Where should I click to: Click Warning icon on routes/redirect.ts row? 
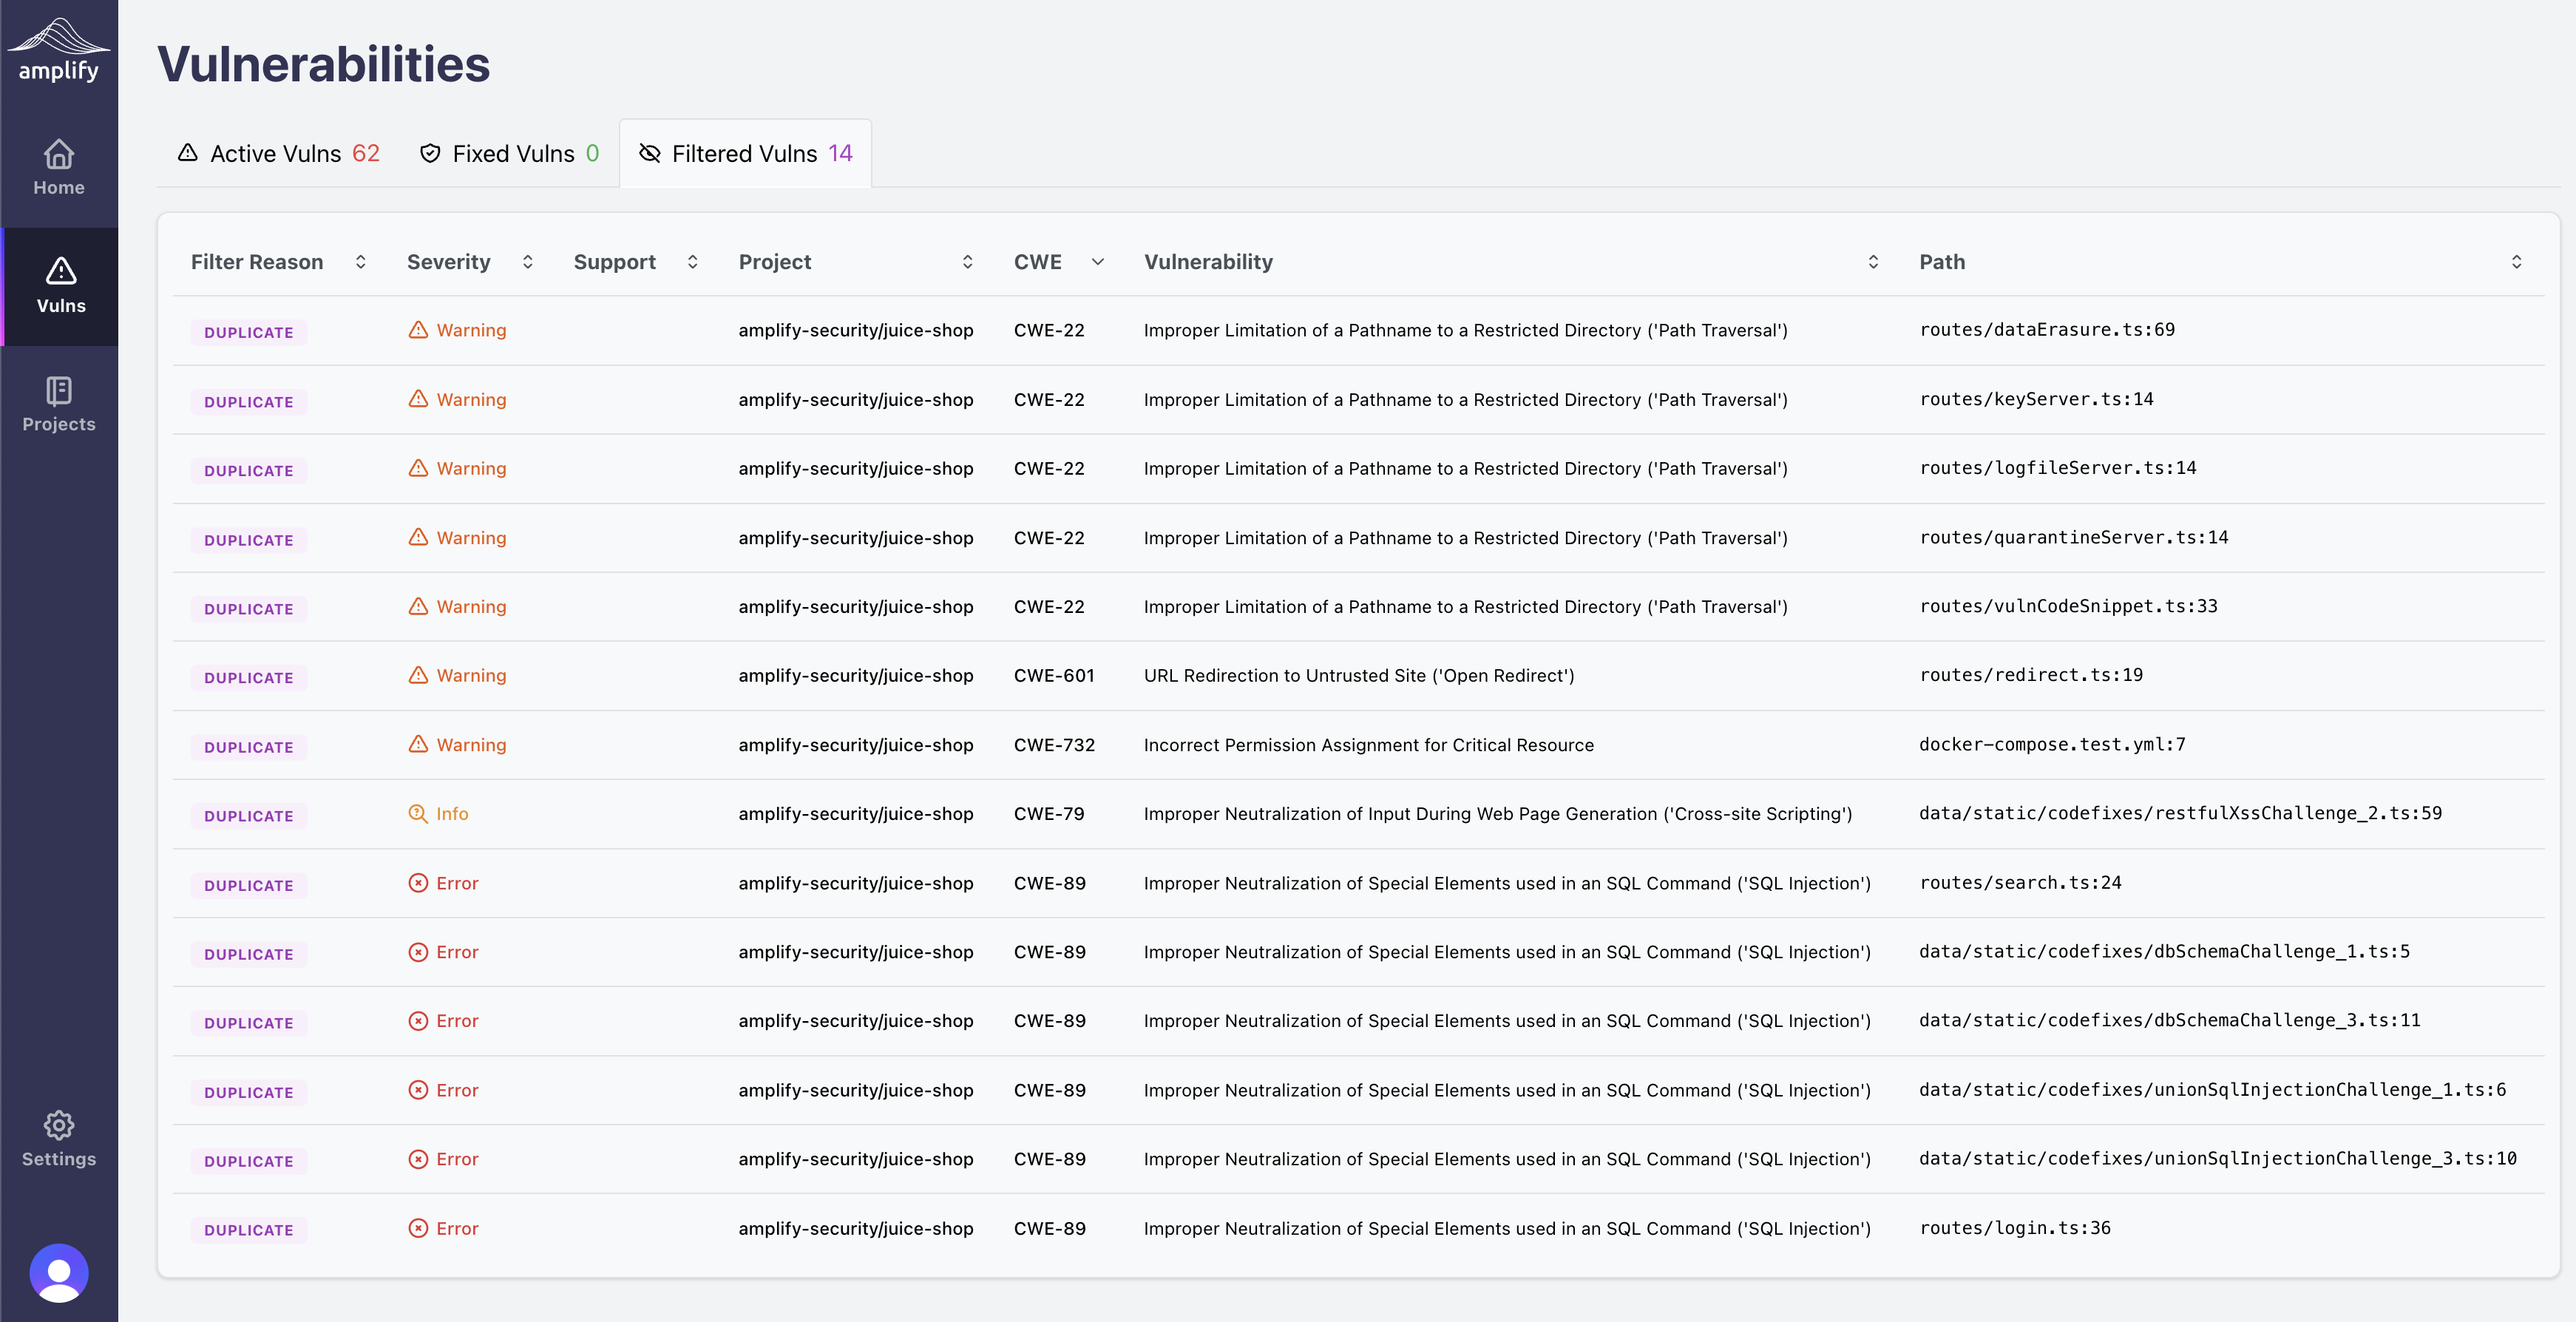pyautogui.click(x=418, y=676)
